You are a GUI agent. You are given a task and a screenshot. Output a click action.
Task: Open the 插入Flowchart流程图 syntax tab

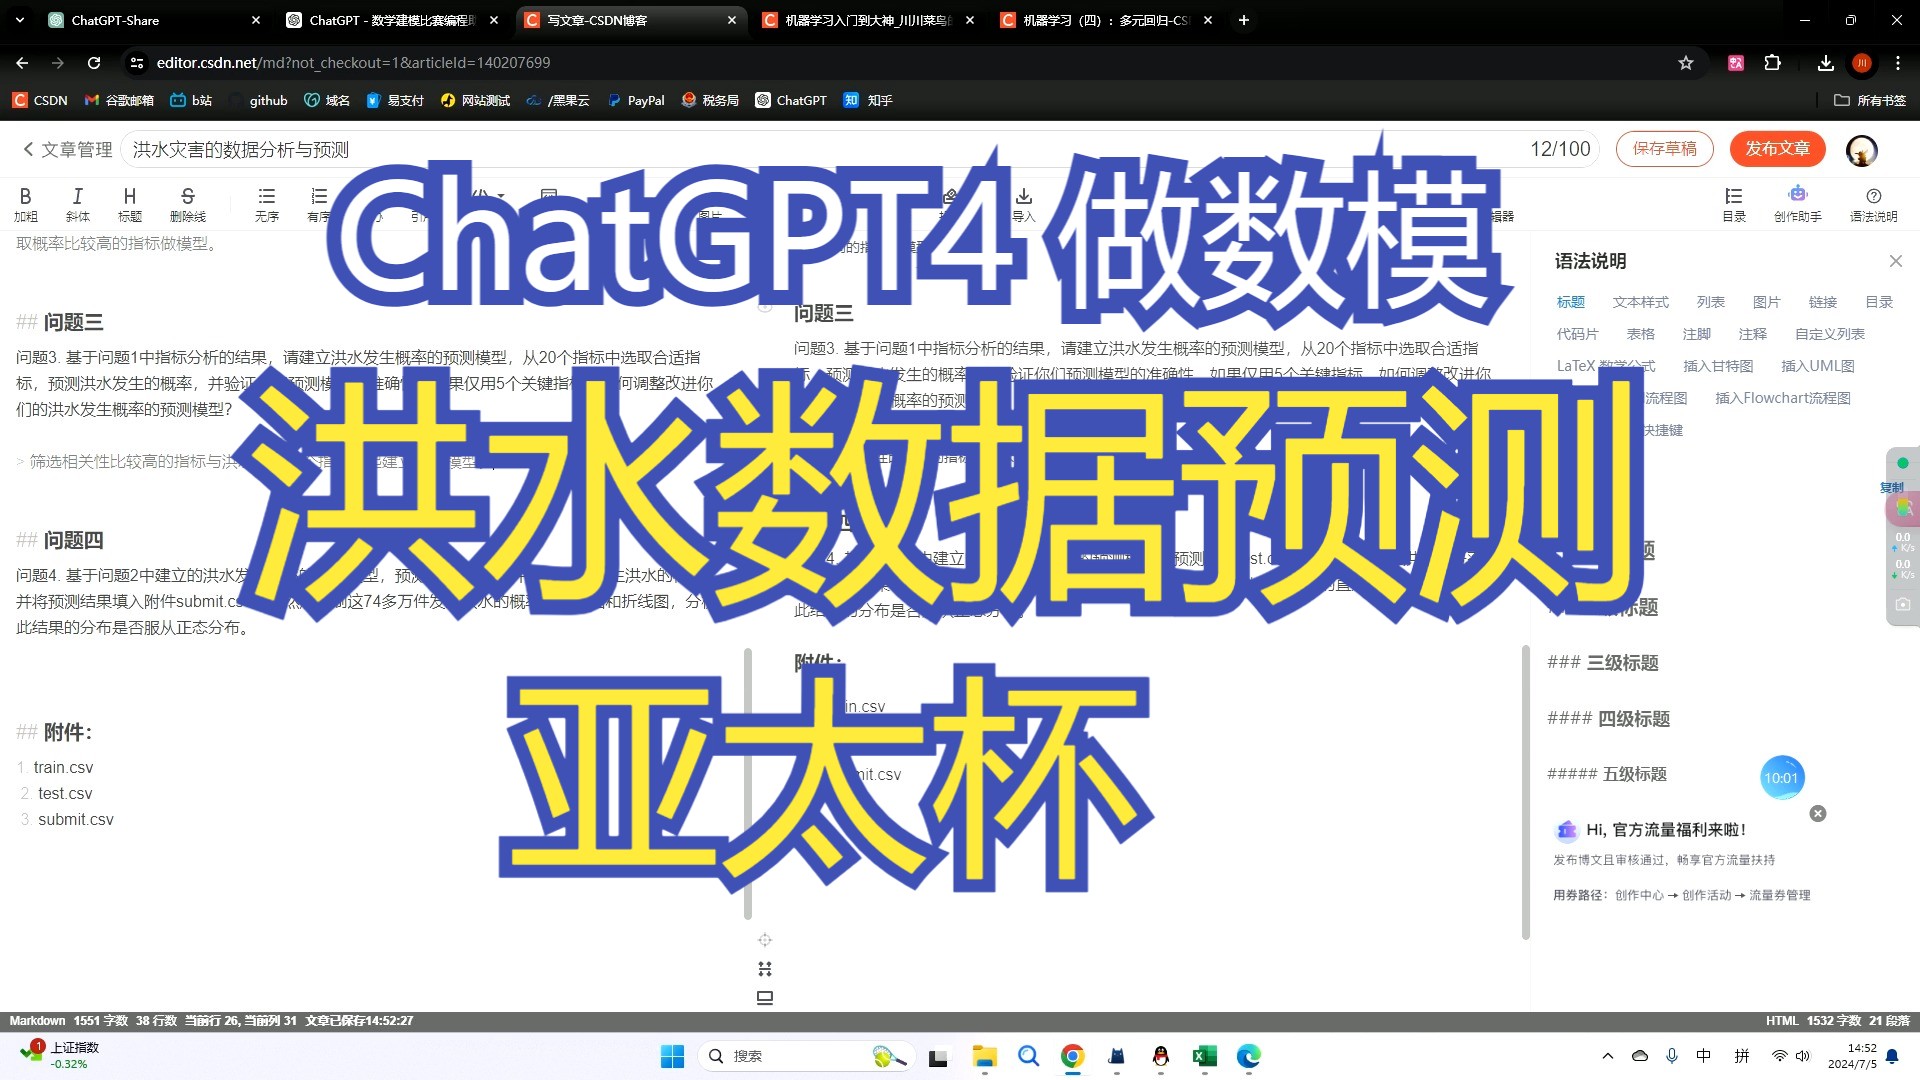pos(1782,398)
